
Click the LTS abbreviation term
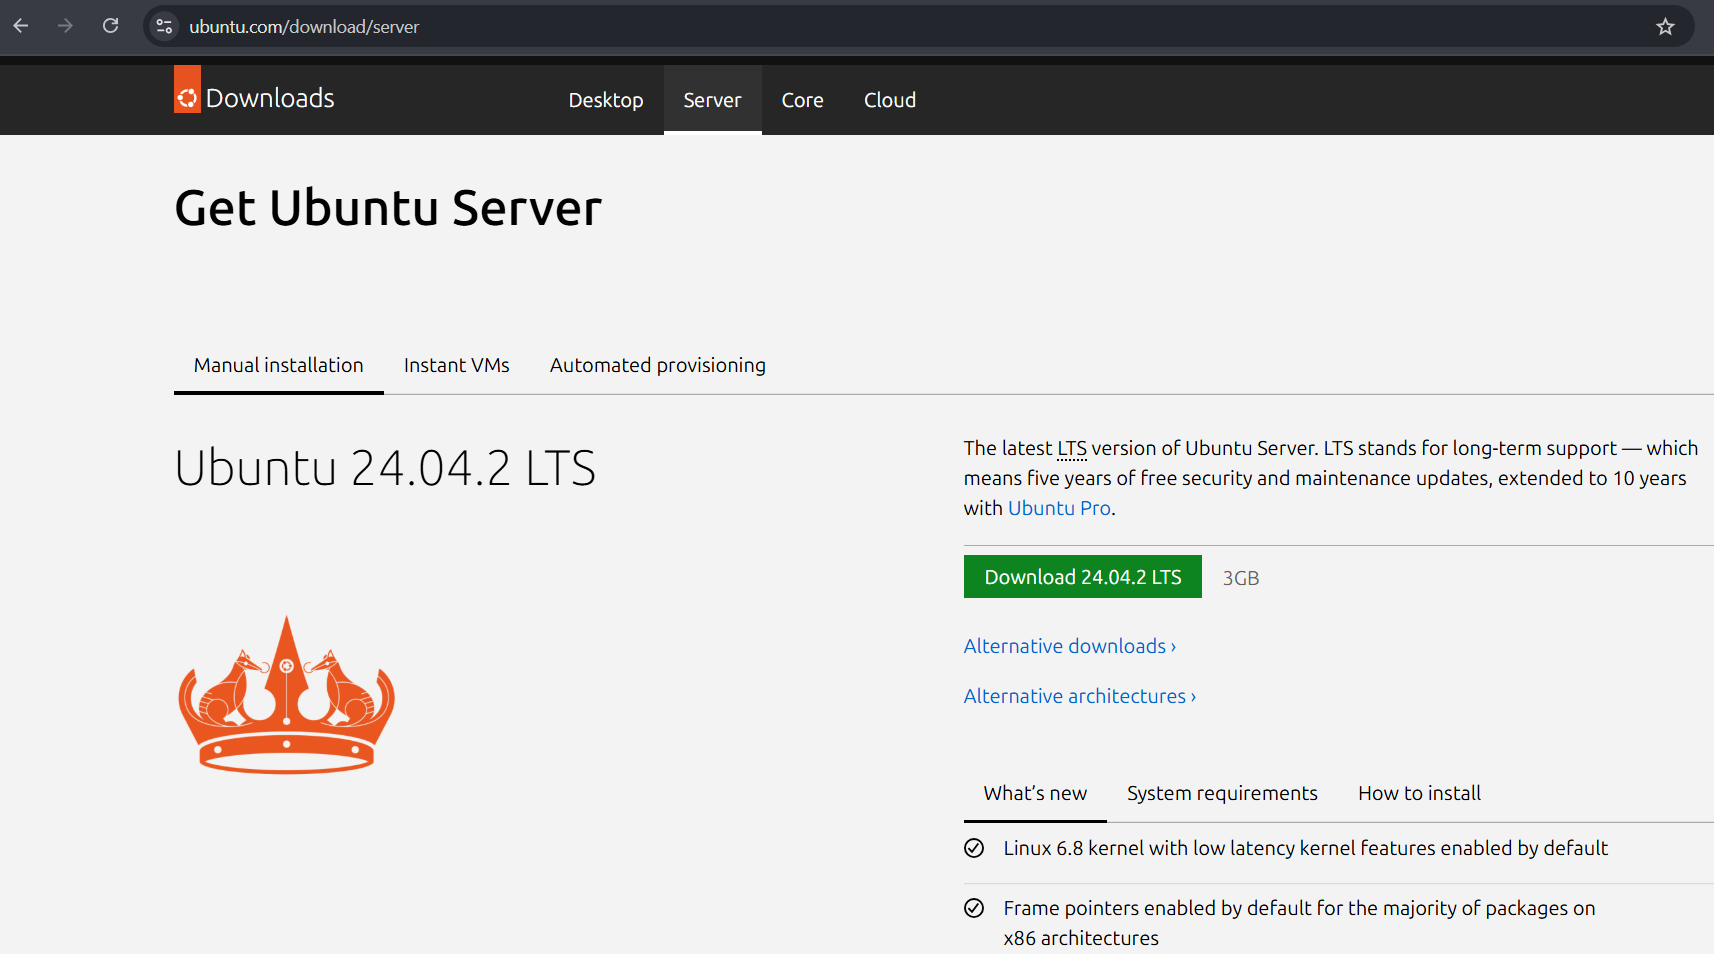[1072, 448]
